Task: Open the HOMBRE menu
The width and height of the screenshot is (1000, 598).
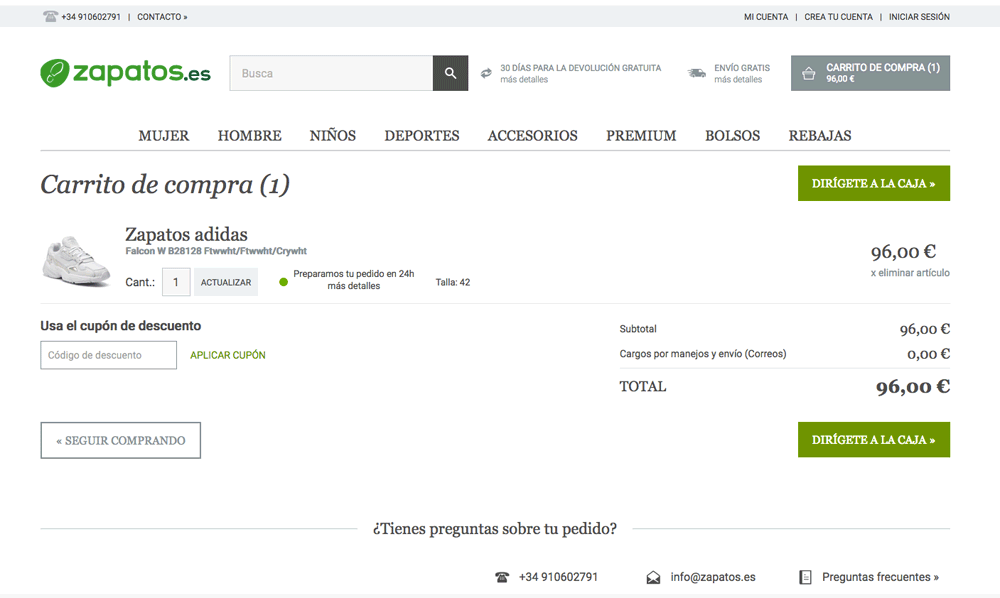Action: [249, 136]
